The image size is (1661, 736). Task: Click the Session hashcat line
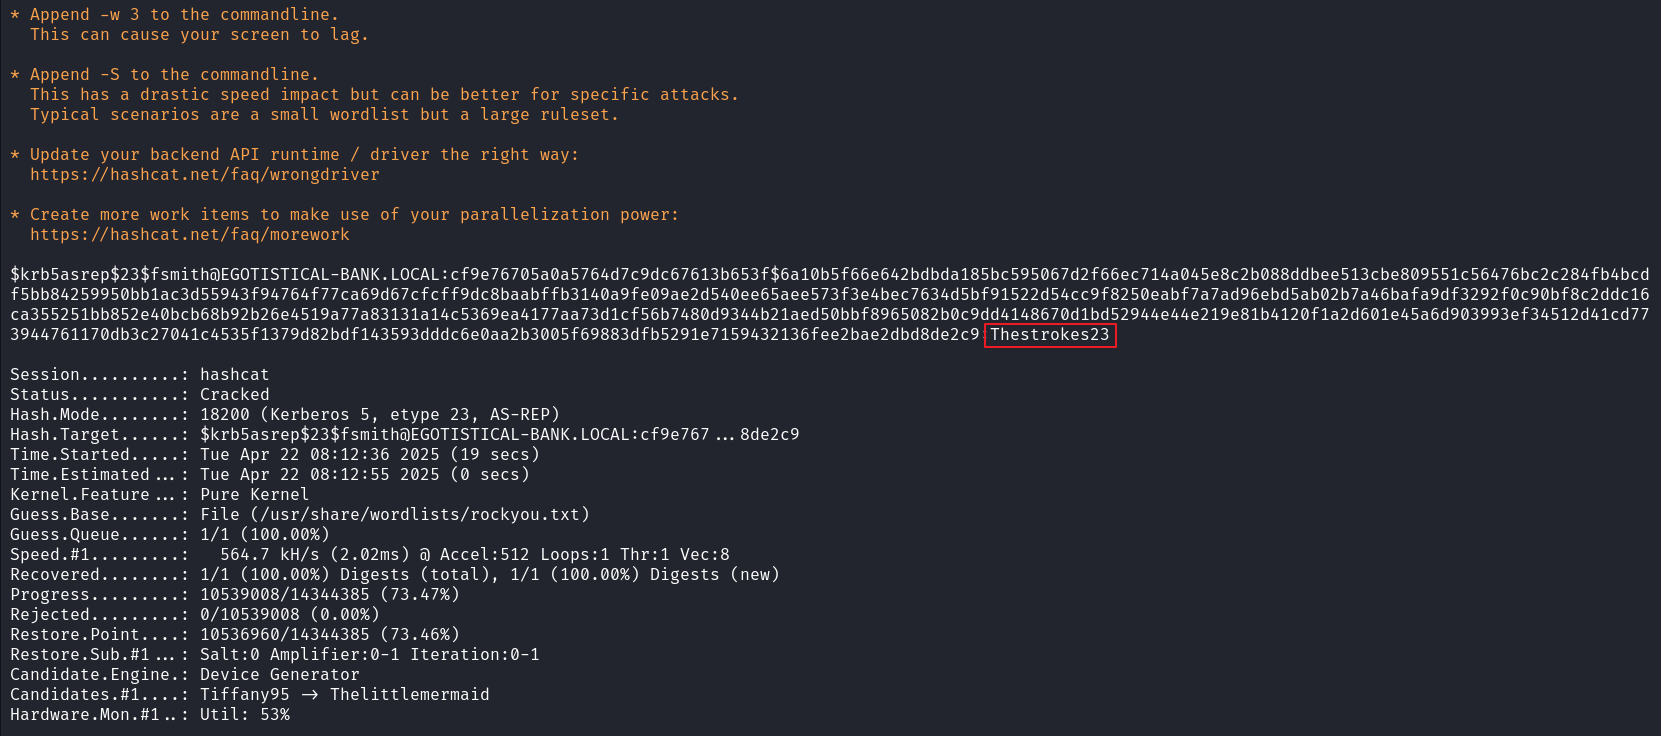(140, 374)
